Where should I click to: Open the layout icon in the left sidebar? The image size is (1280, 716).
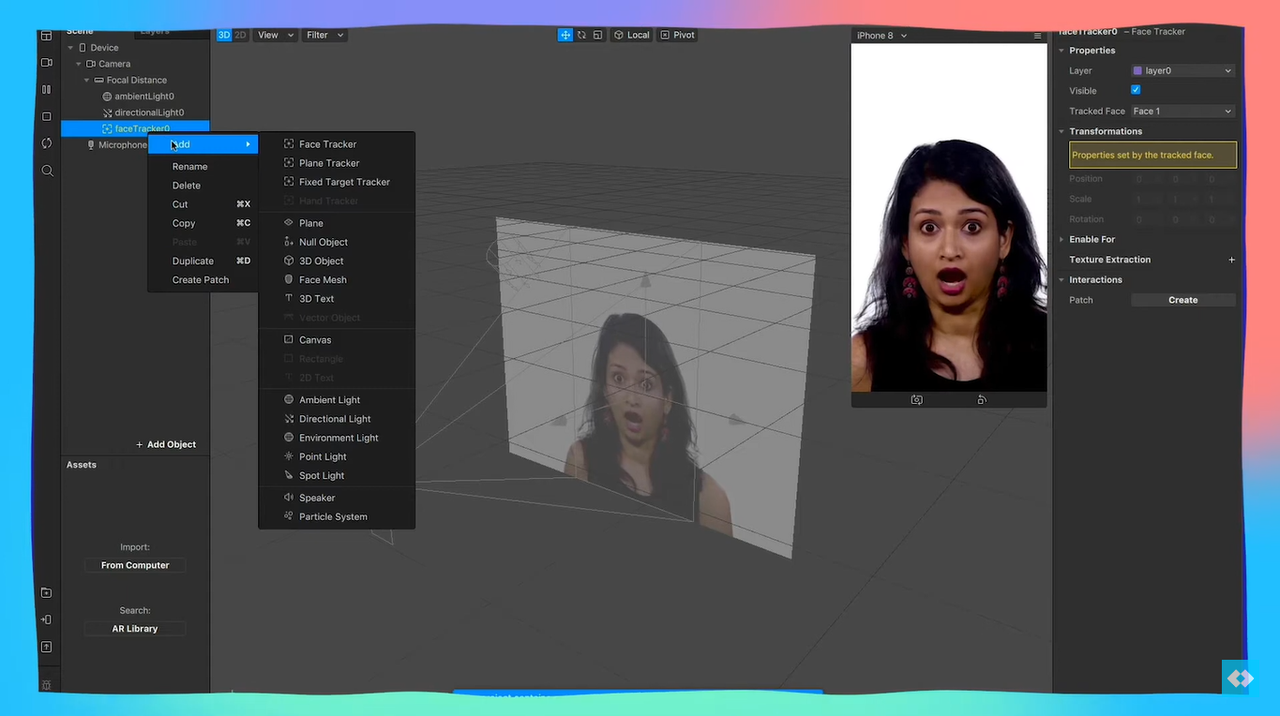[46, 36]
